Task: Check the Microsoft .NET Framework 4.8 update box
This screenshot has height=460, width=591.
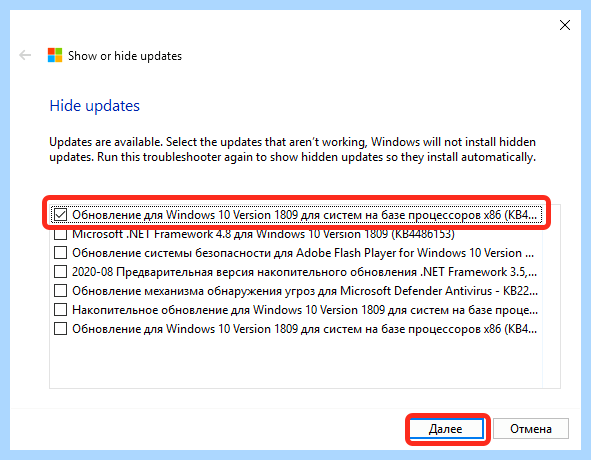Action: [x=60, y=234]
